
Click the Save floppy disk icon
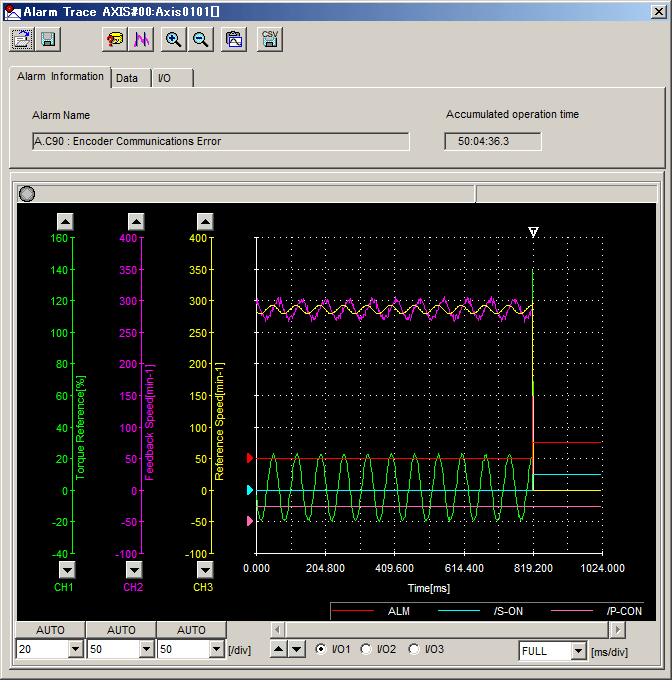pos(48,39)
